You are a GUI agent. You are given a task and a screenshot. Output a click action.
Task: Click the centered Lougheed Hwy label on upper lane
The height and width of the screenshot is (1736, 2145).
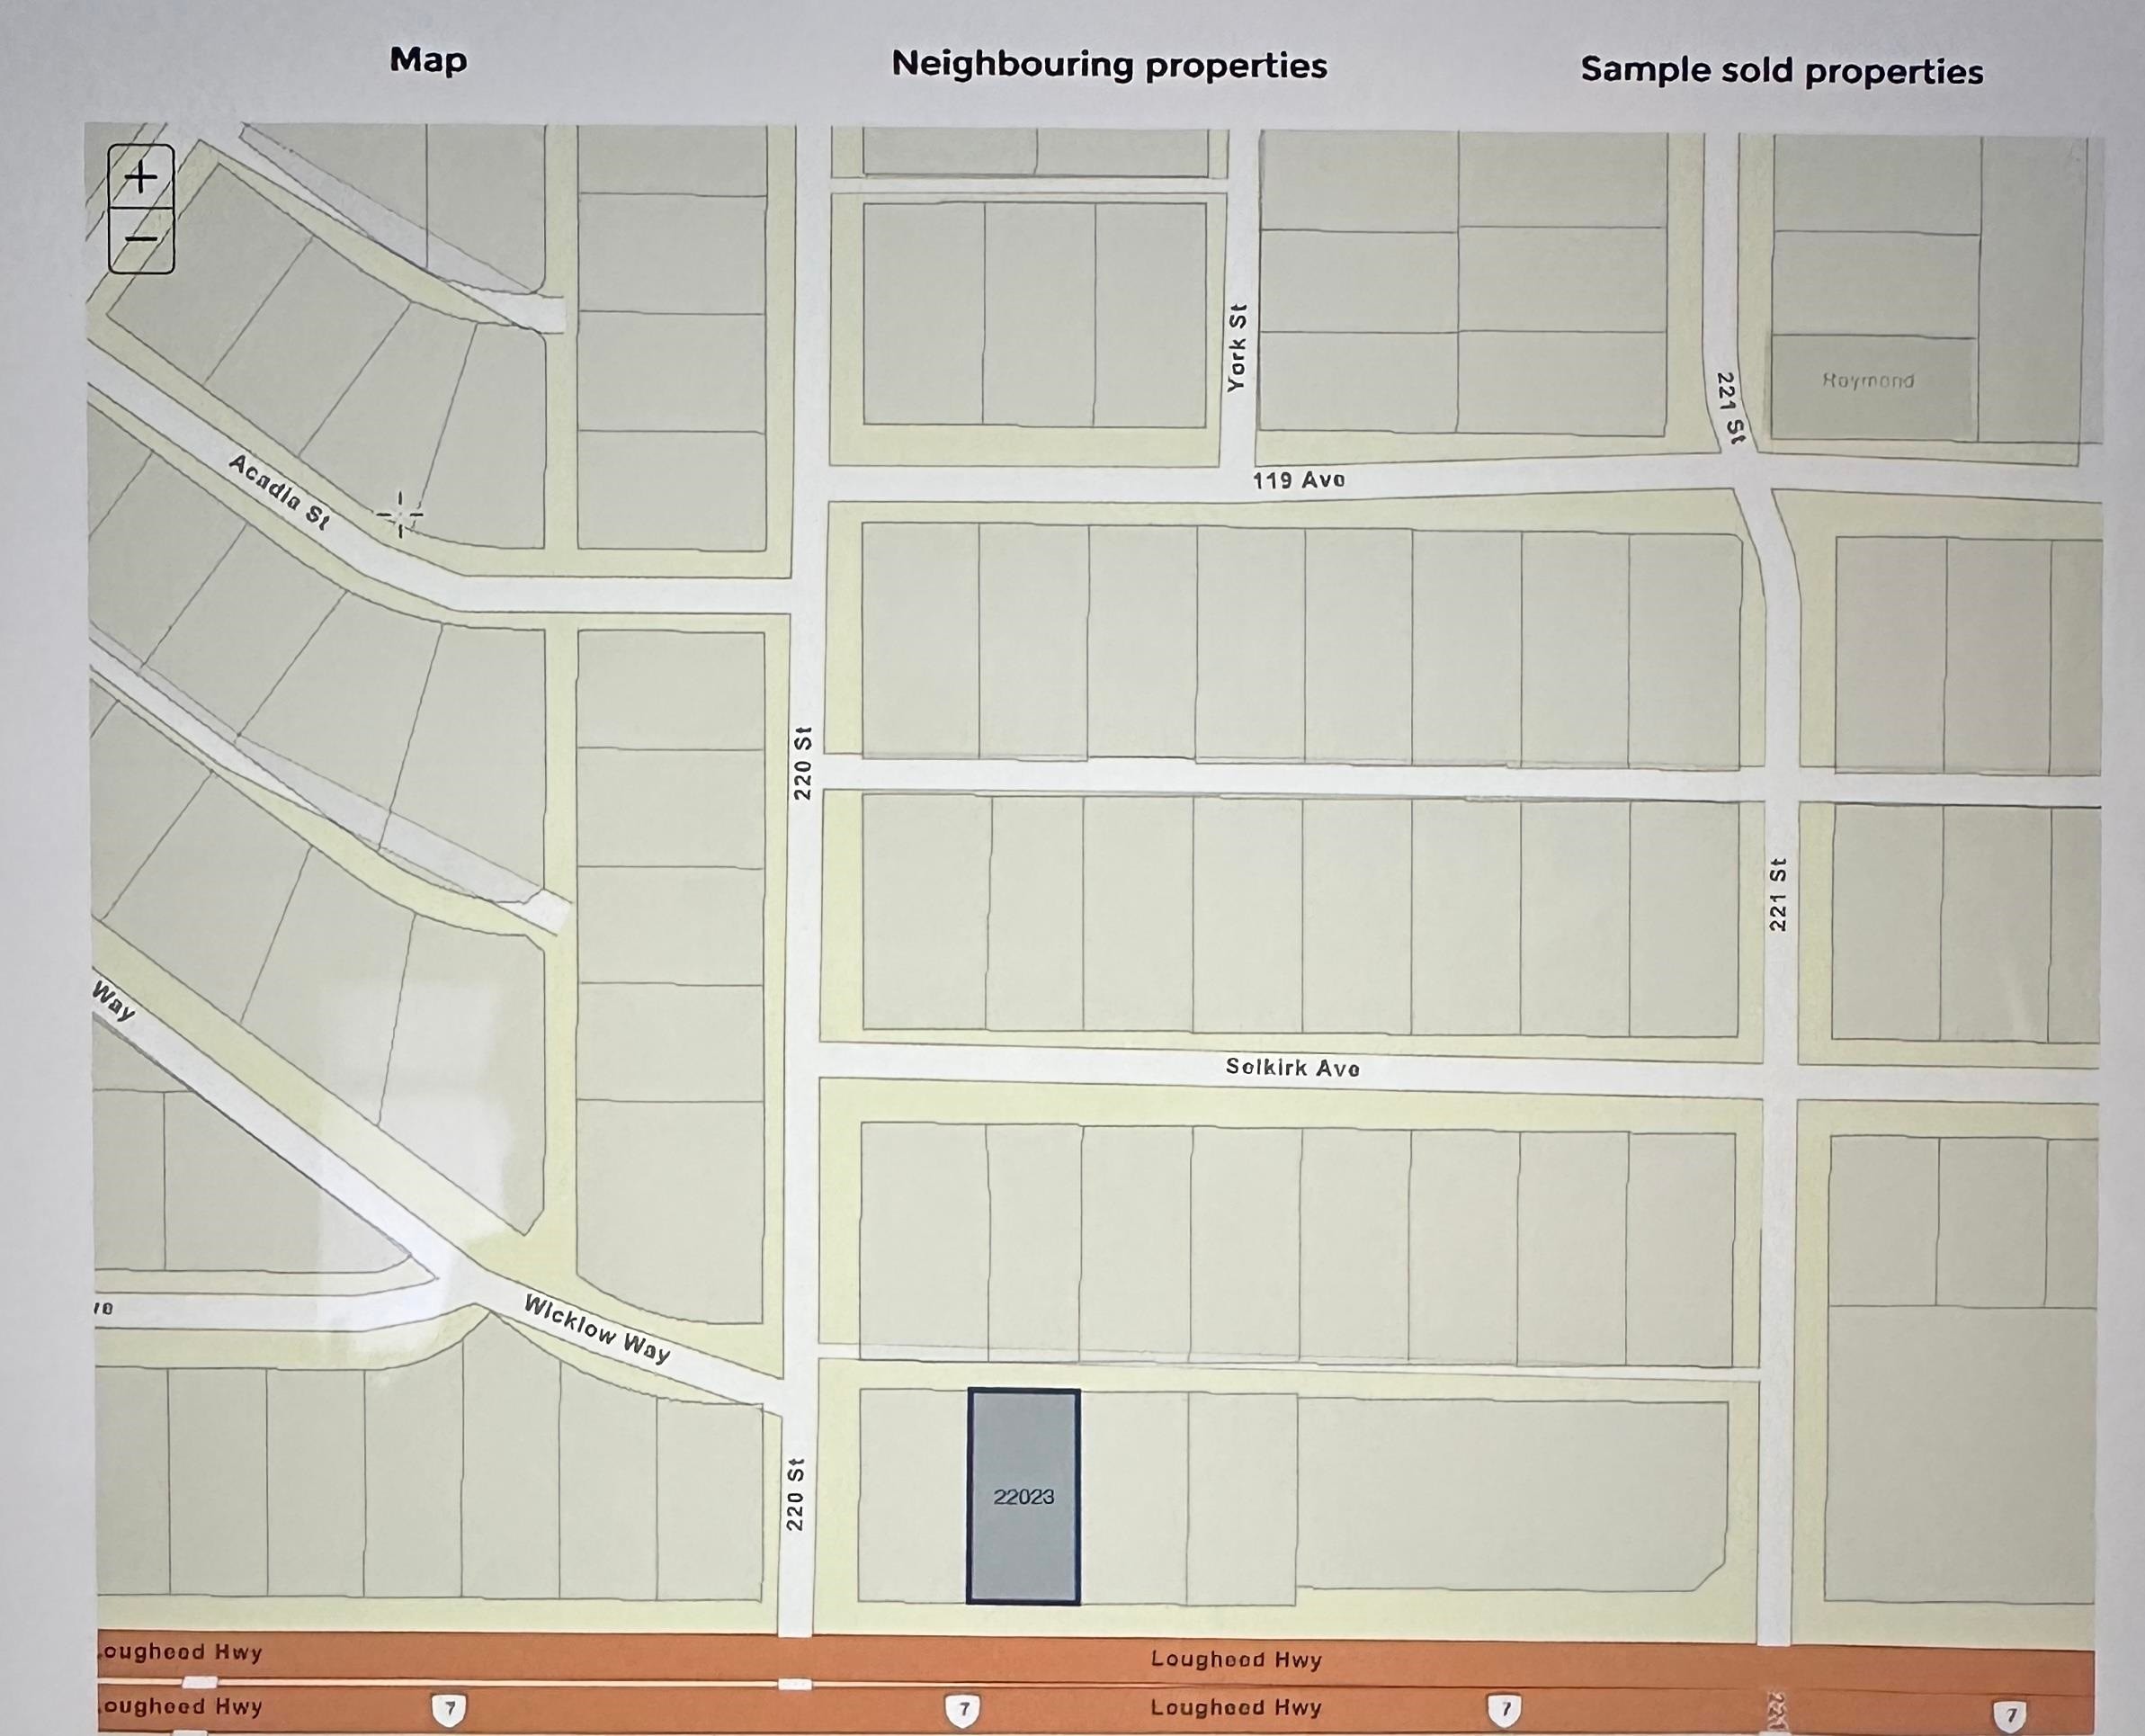(1236, 1659)
